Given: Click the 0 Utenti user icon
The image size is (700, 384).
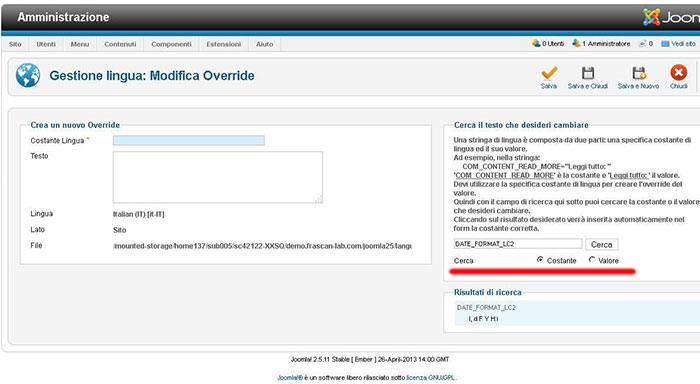Looking at the screenshot, I should (x=536, y=43).
